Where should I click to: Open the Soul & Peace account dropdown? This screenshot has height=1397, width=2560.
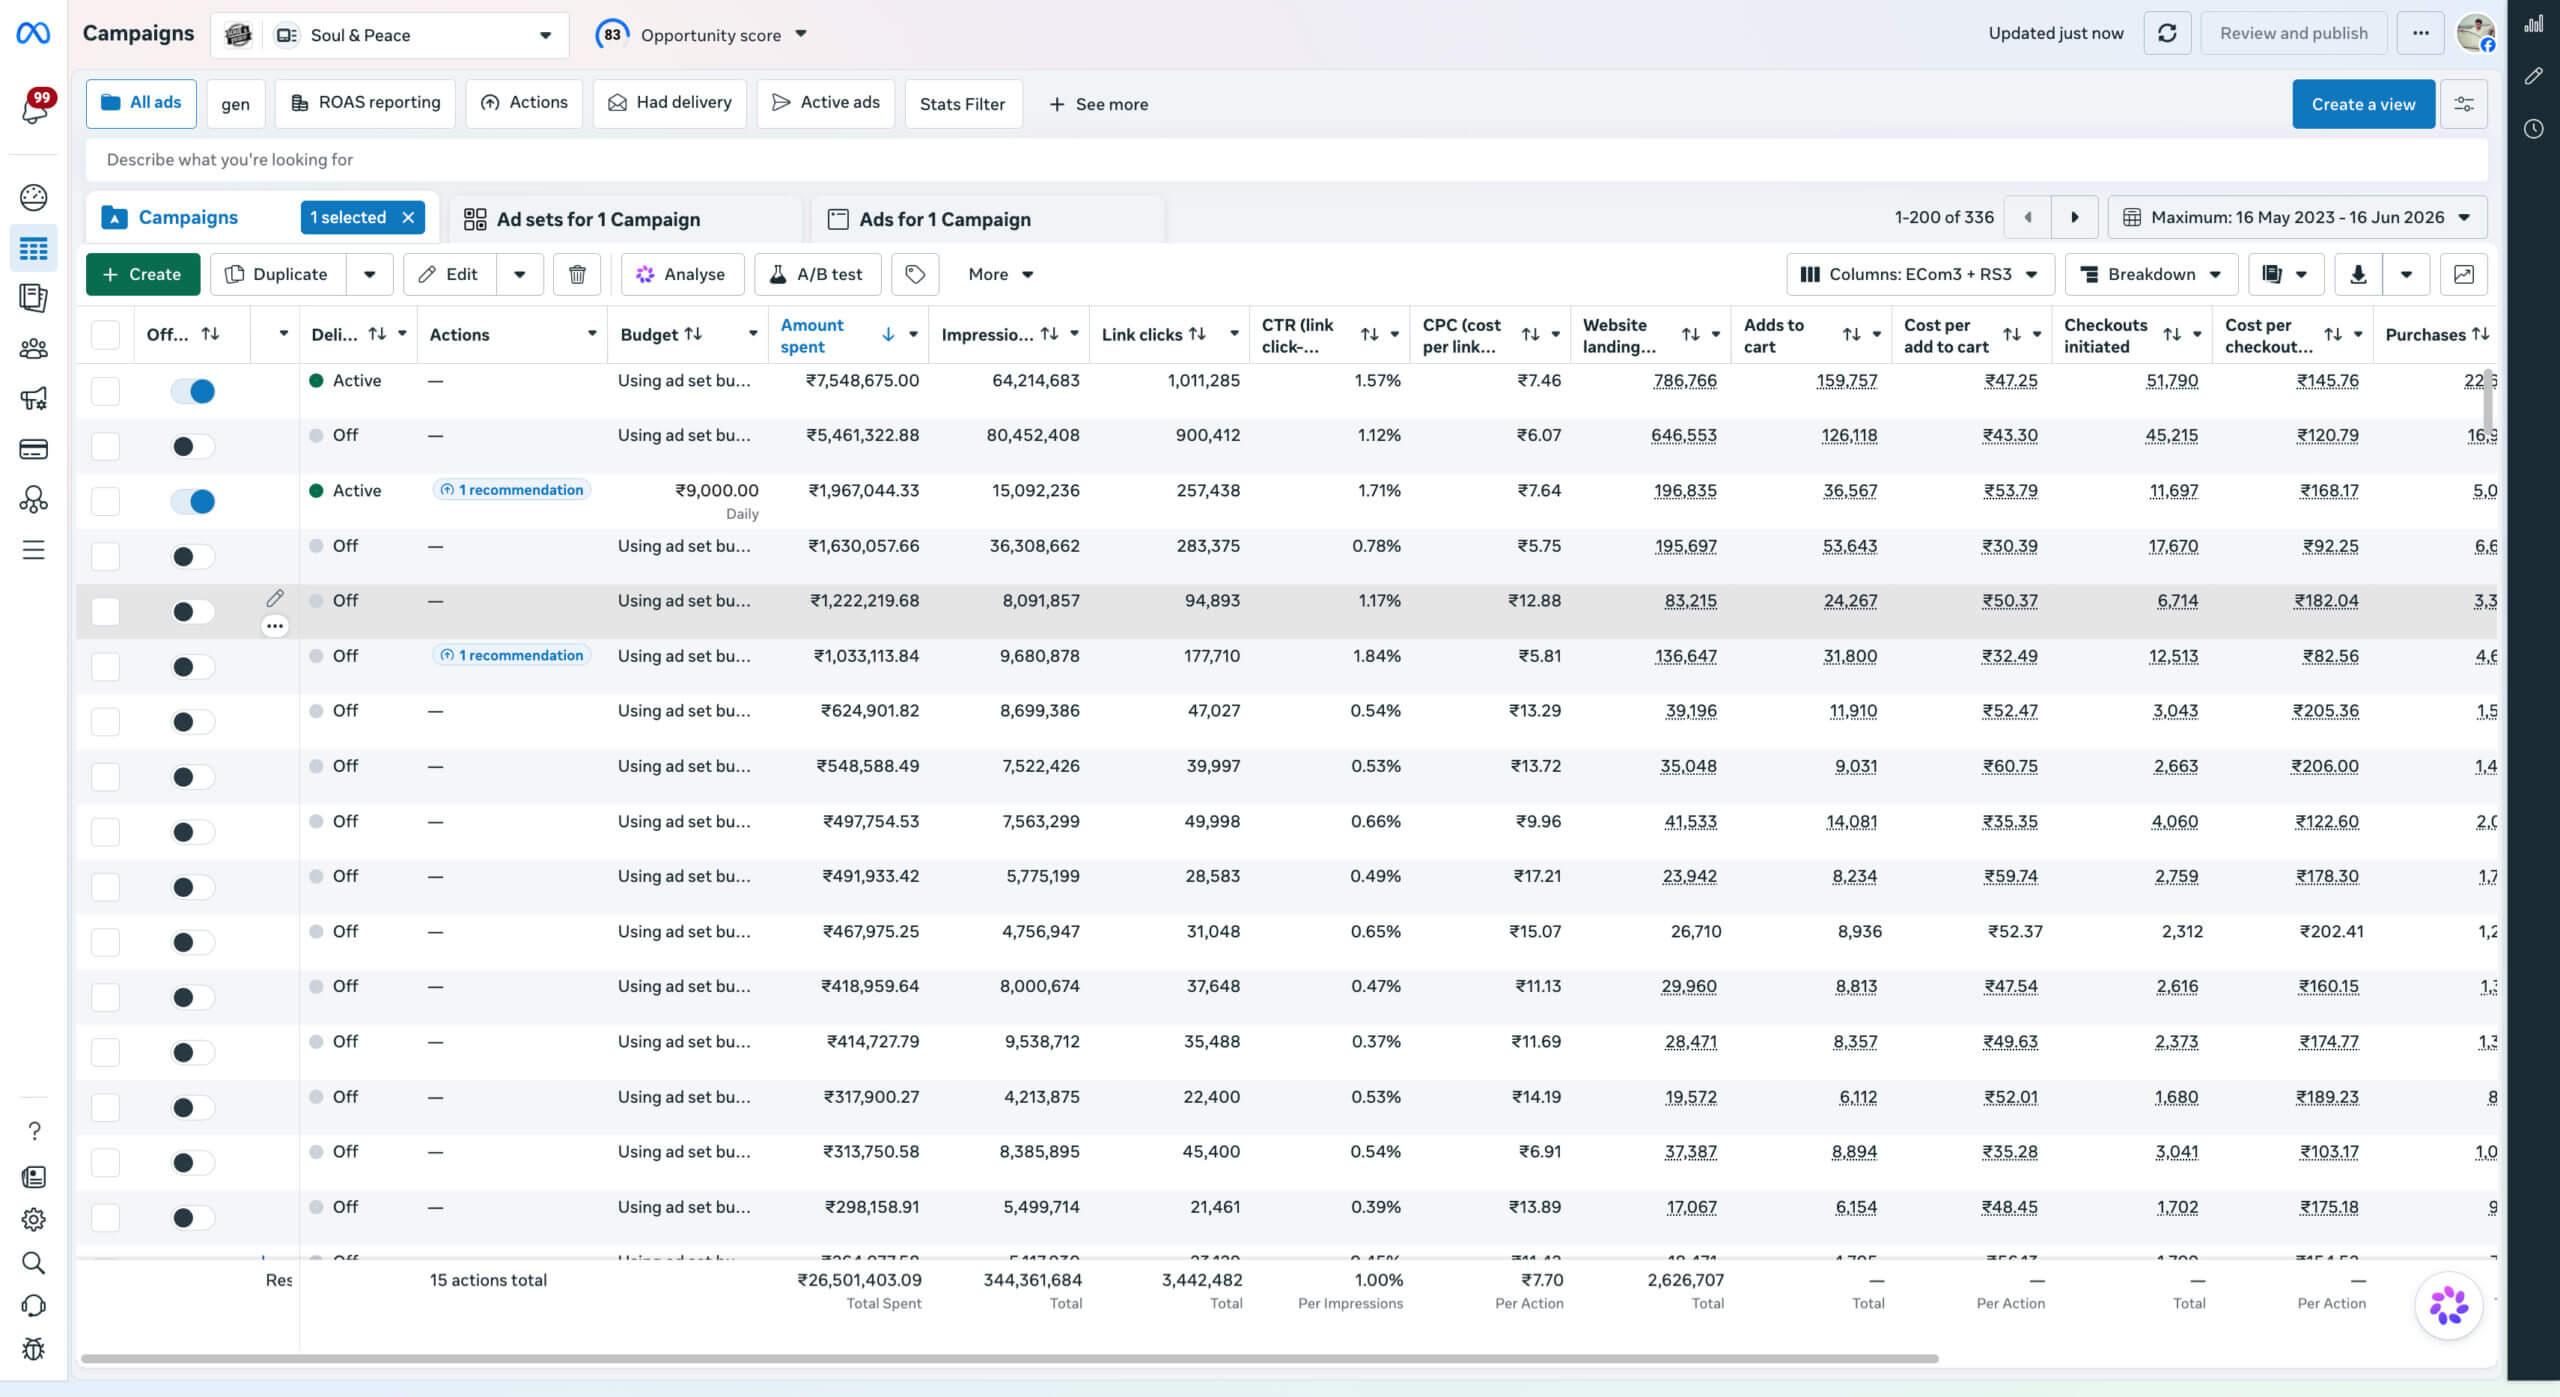(x=390, y=35)
